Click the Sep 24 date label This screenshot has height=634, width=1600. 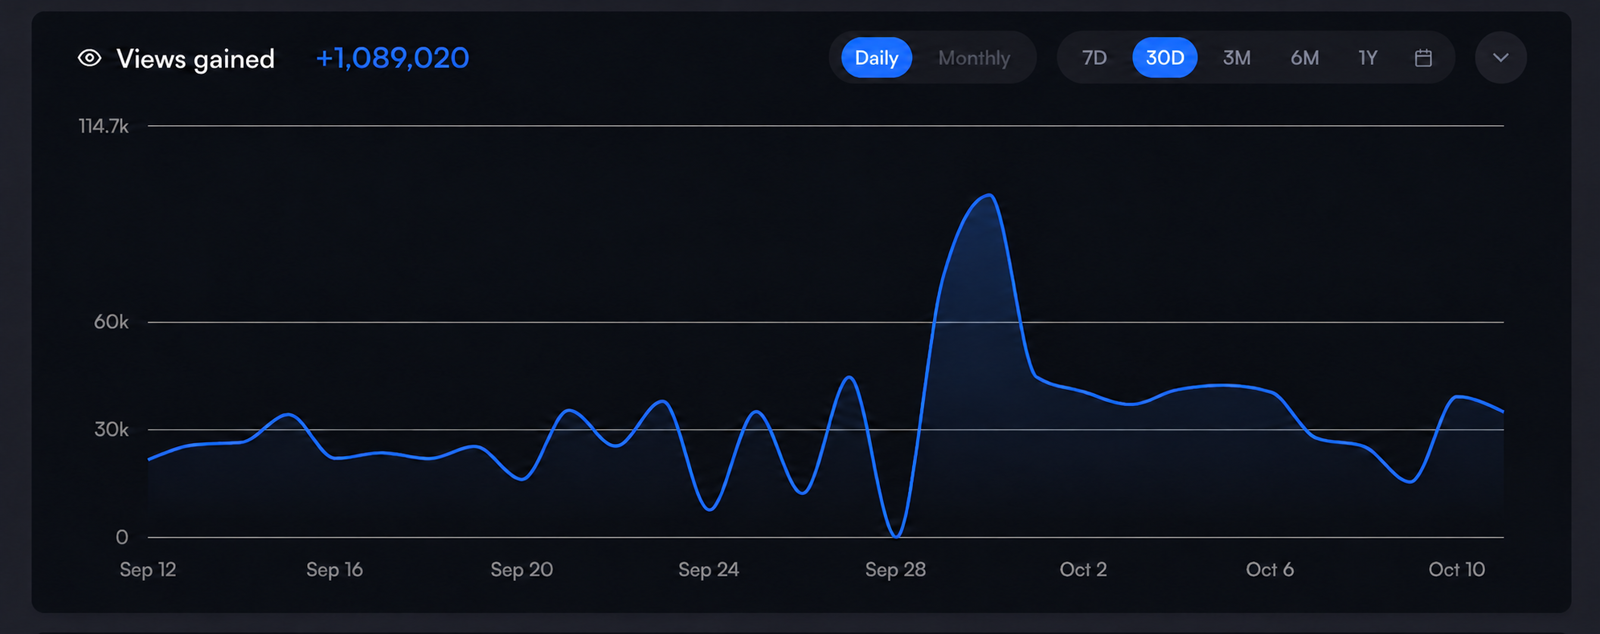point(708,569)
